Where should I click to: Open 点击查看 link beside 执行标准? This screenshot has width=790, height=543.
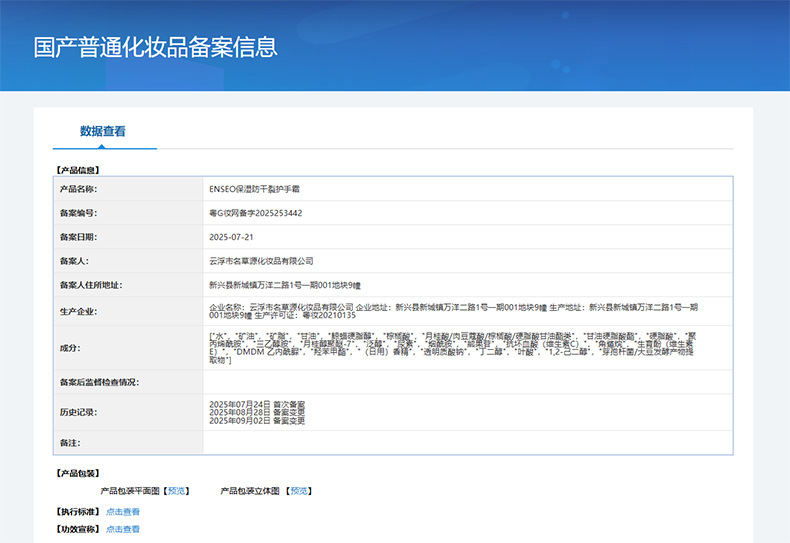pyautogui.click(x=123, y=511)
